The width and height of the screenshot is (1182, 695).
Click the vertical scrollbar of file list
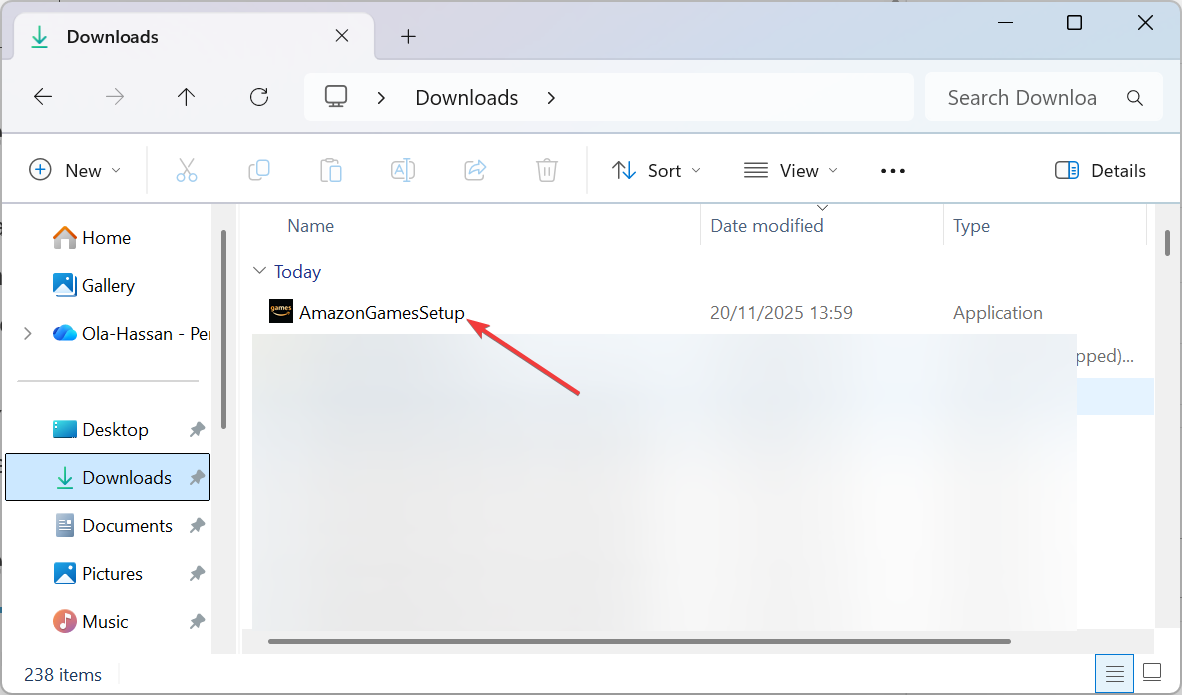[x=1167, y=243]
